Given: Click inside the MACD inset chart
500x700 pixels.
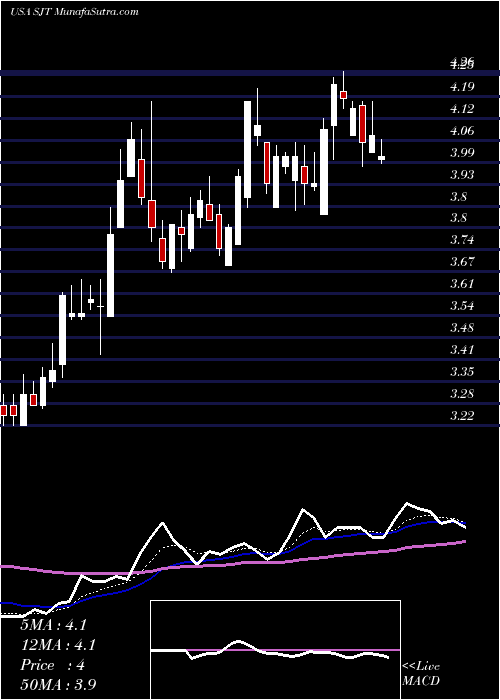Looking at the screenshot, I should pyautogui.click(x=275, y=650).
